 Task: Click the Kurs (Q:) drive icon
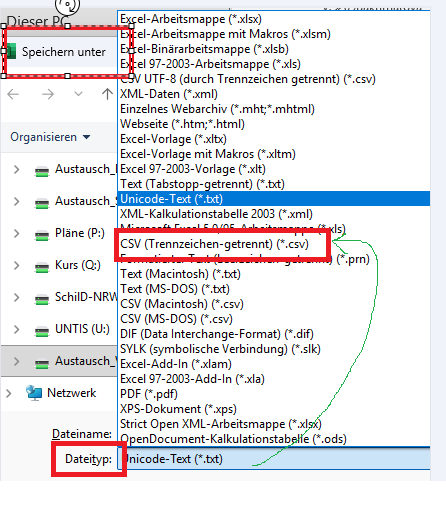(x=42, y=267)
